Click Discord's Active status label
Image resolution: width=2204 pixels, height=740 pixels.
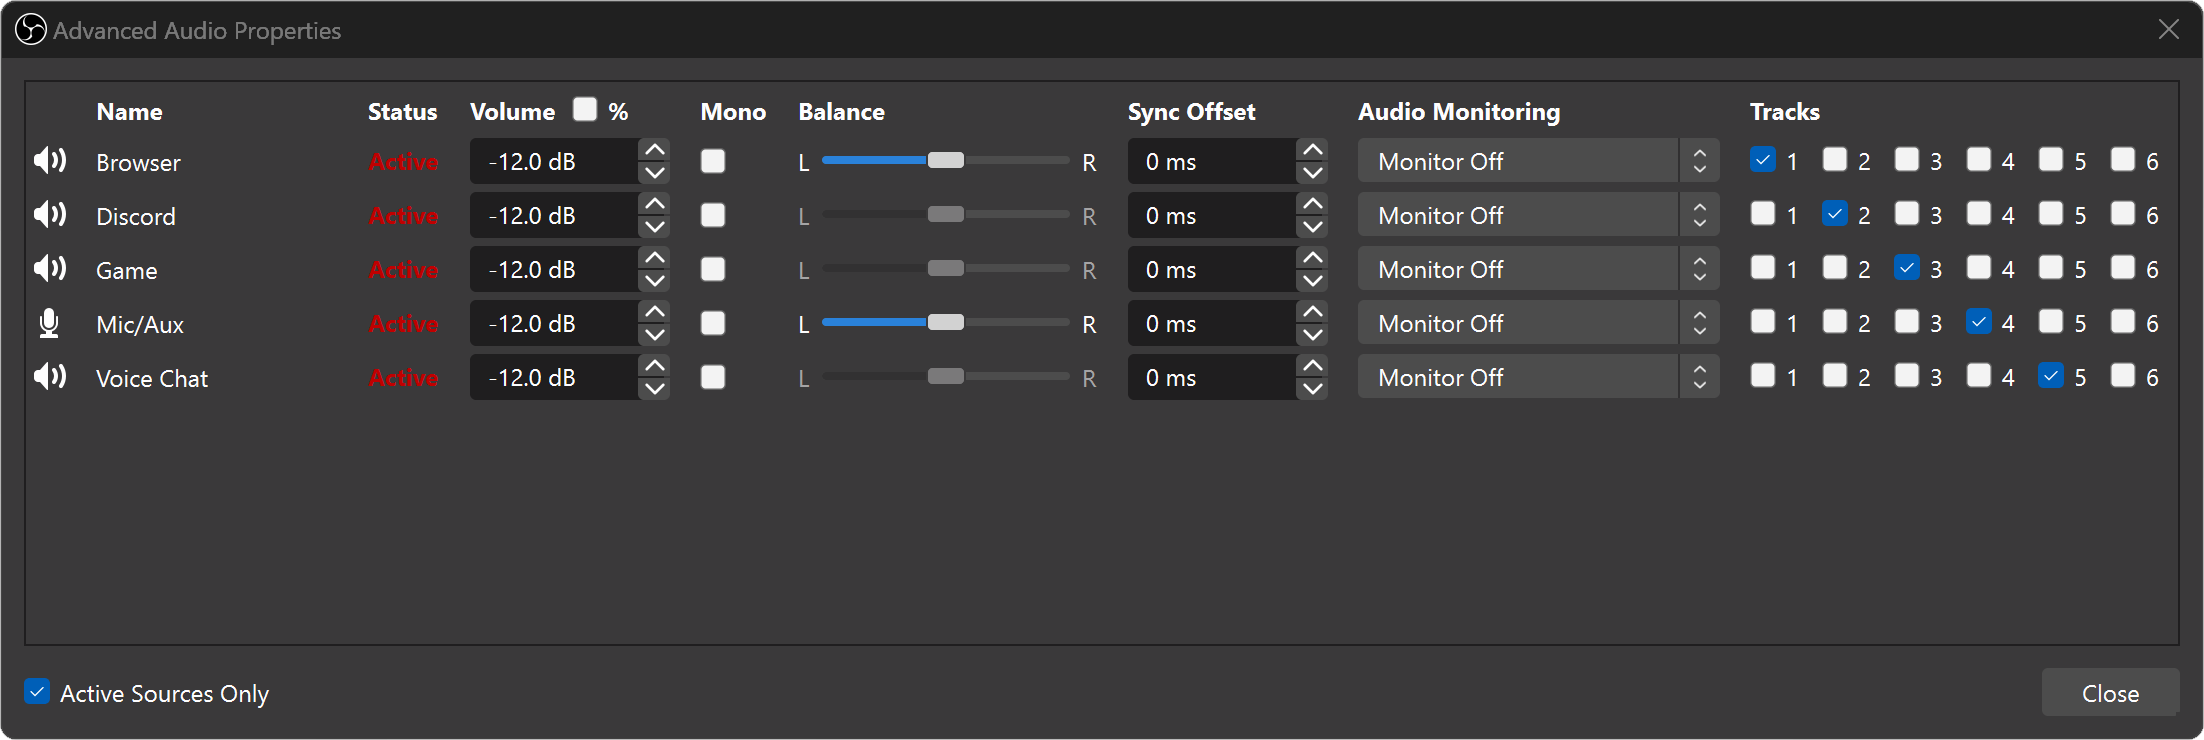coord(404,216)
